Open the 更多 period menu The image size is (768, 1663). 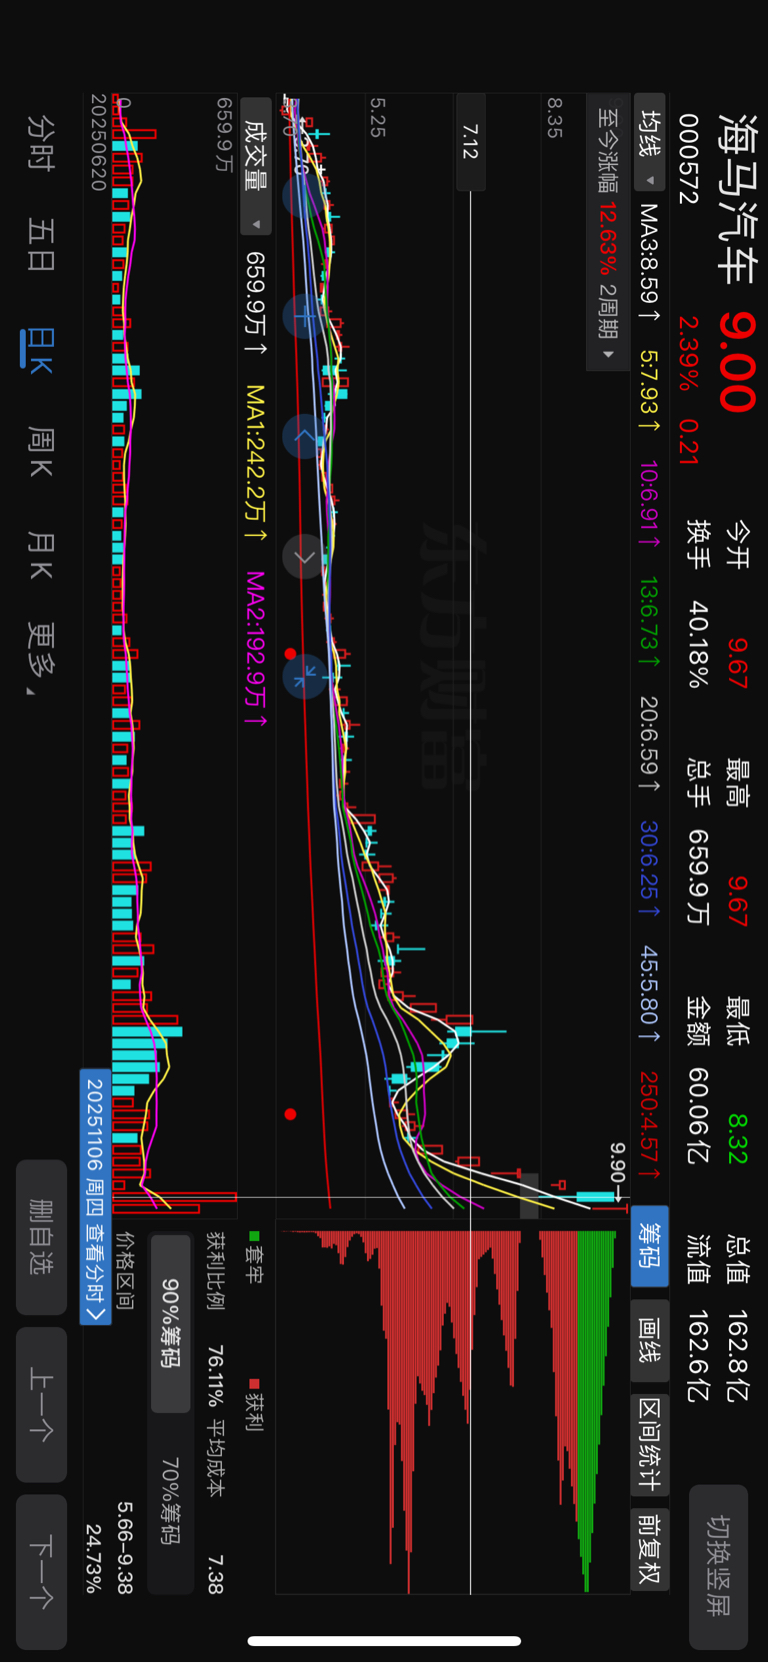[x=40, y=658]
